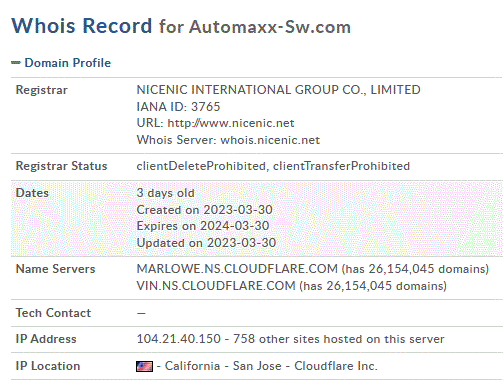Click the http://www.nicenic.net URL
Viewport: 504px width, 387px height.
(x=231, y=123)
